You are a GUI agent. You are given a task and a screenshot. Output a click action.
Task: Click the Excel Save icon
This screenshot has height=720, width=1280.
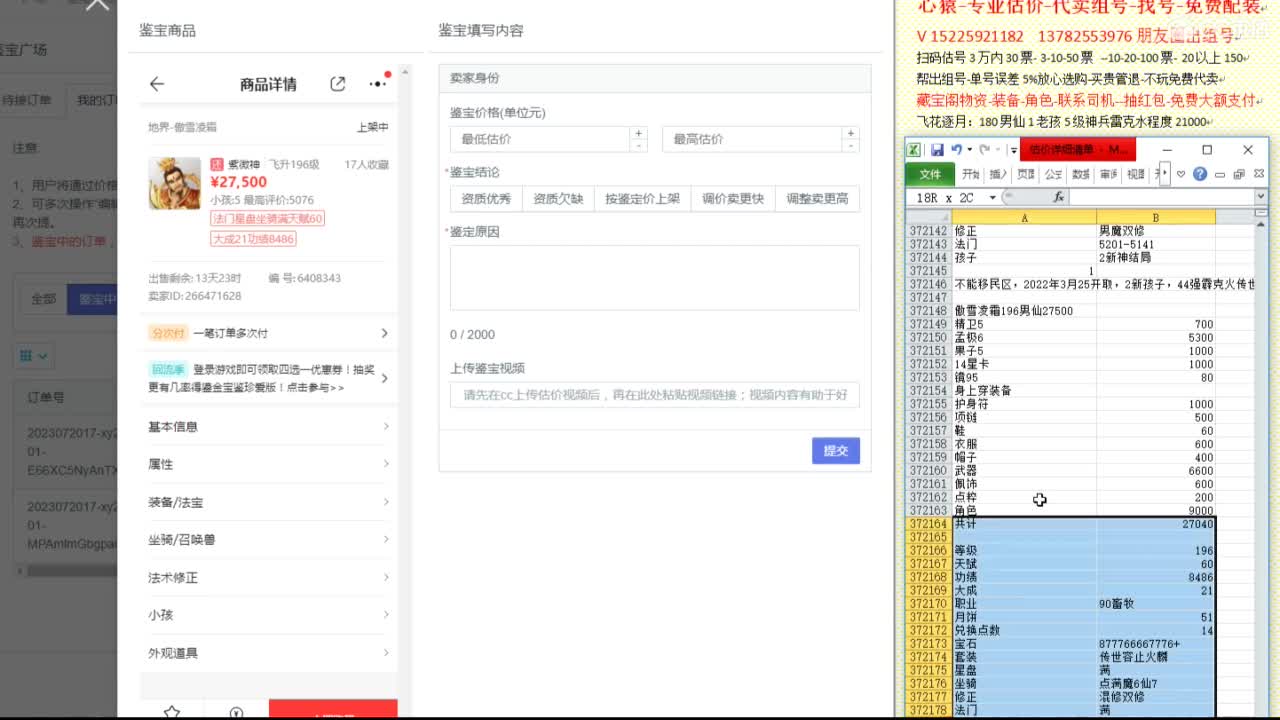coord(936,149)
